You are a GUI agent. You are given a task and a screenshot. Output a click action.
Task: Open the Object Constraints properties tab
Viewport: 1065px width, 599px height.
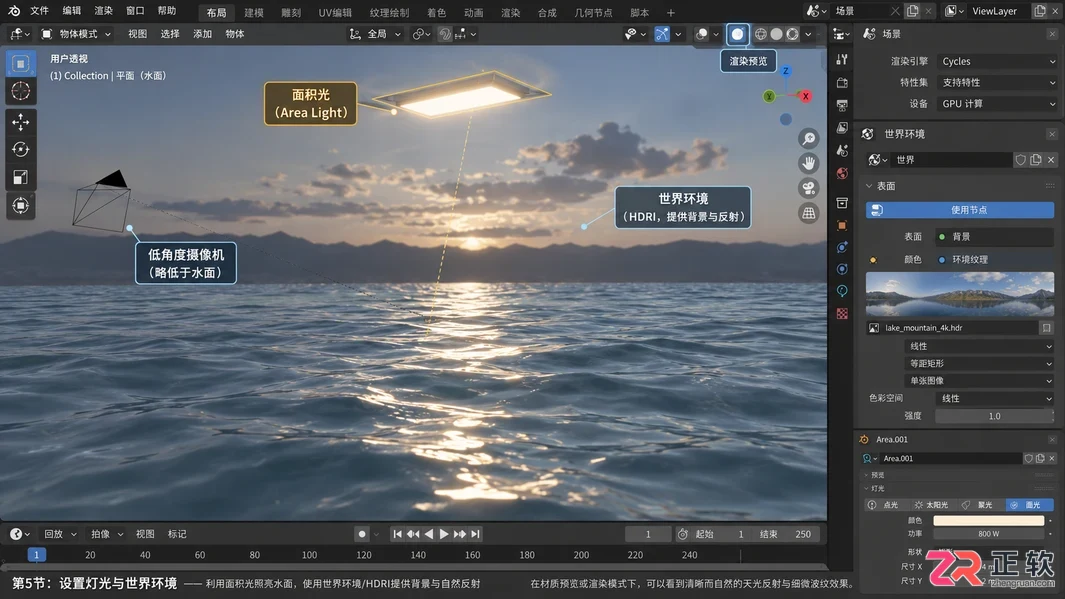click(x=842, y=291)
